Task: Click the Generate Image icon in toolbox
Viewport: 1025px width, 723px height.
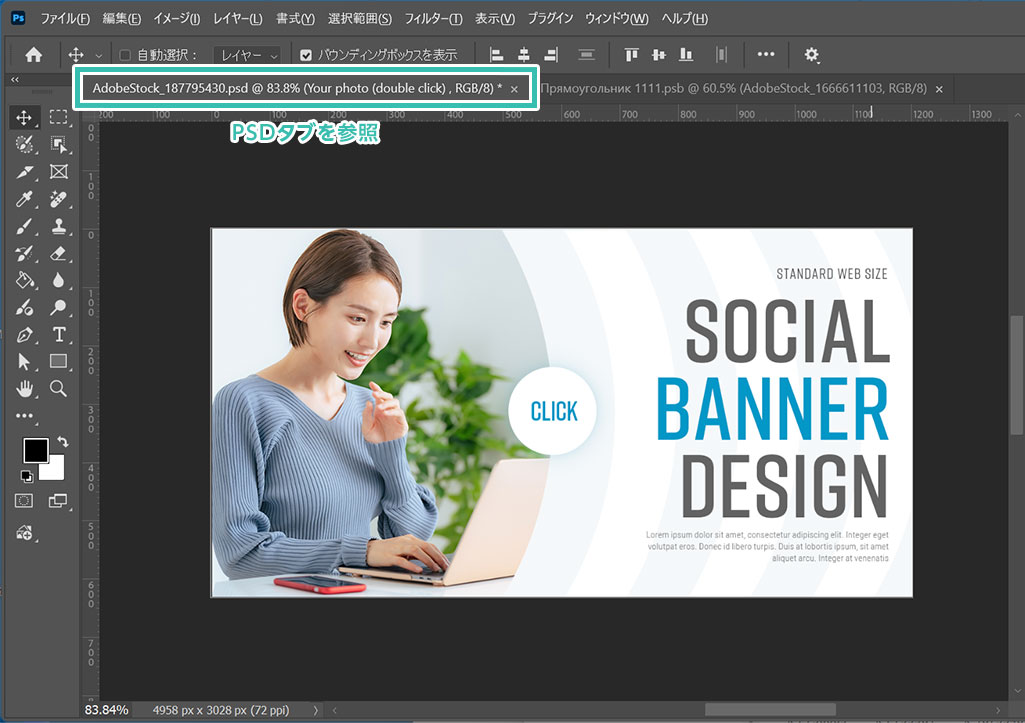Action: [x=24, y=533]
